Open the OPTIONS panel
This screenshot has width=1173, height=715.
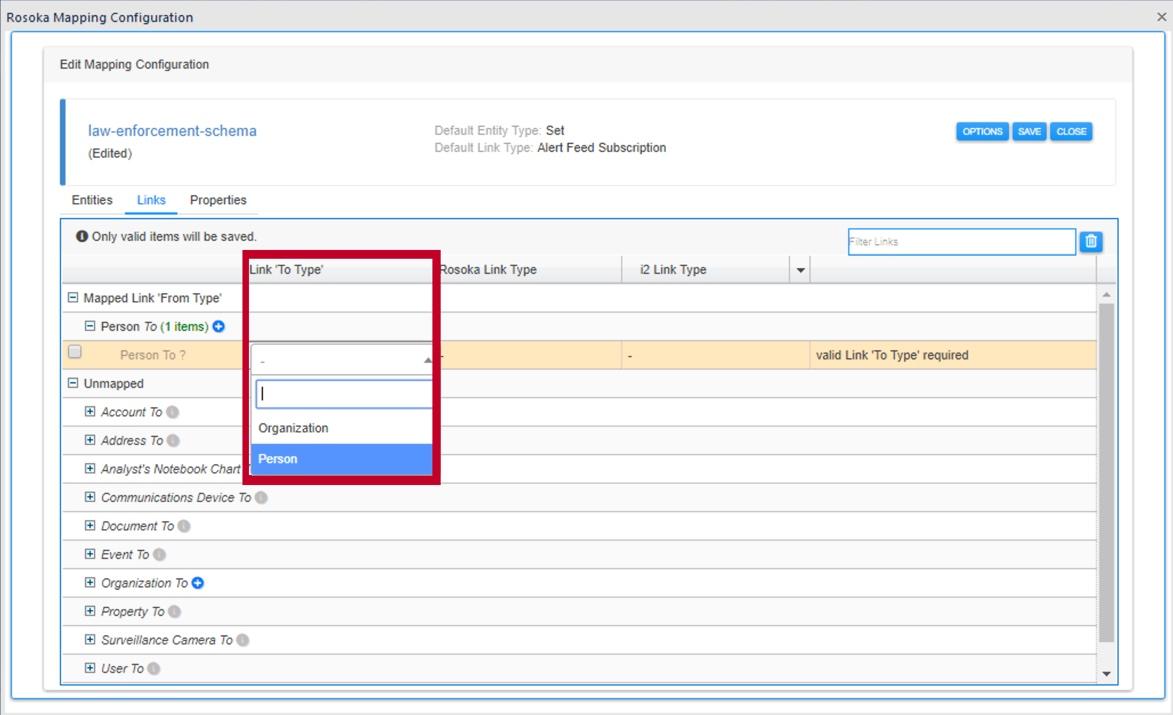point(982,131)
